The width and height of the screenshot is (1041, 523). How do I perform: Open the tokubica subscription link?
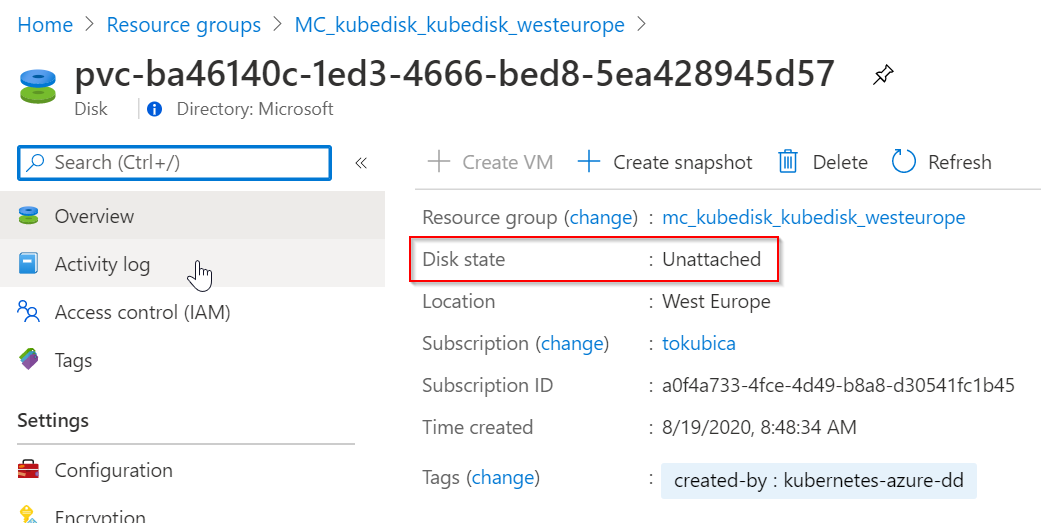click(x=699, y=343)
